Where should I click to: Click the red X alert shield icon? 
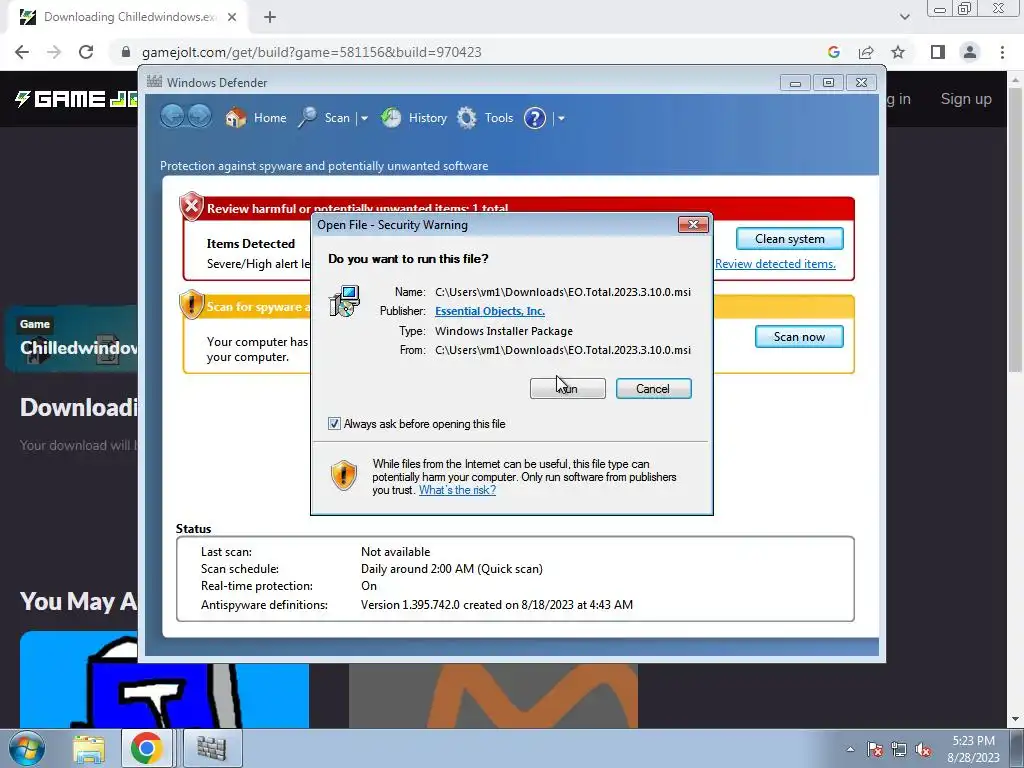[x=191, y=207]
